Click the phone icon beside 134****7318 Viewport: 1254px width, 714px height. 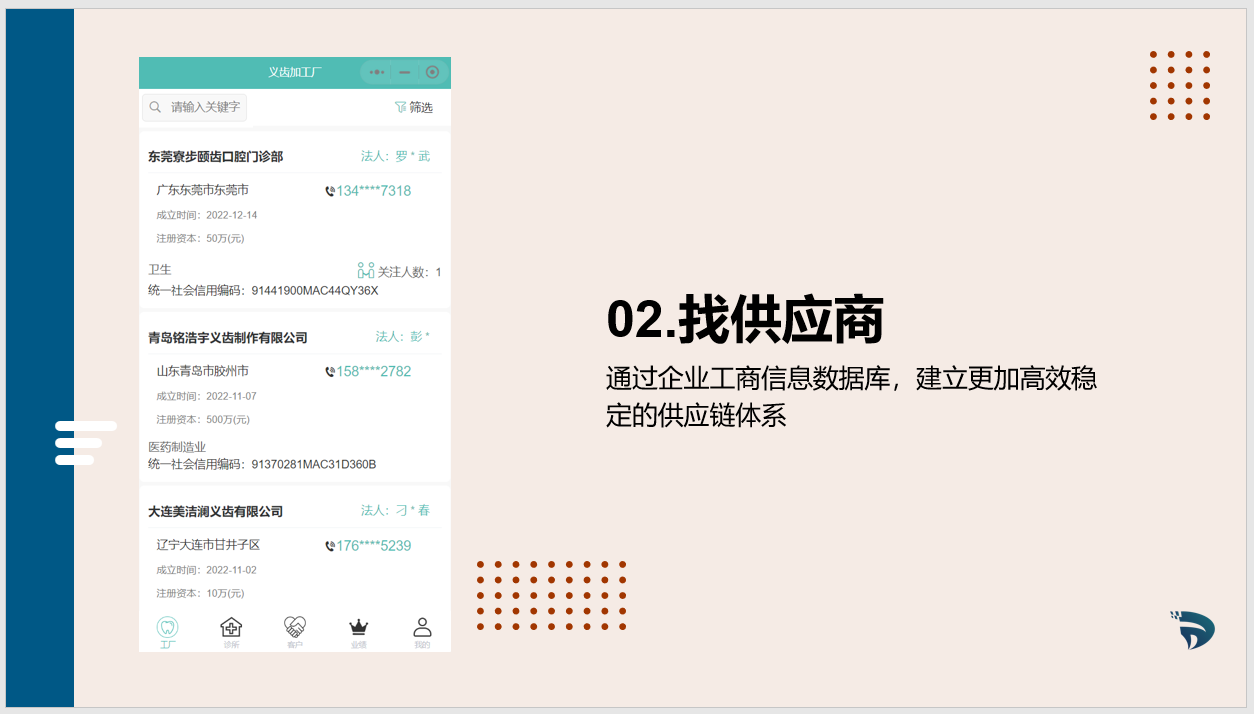330,191
